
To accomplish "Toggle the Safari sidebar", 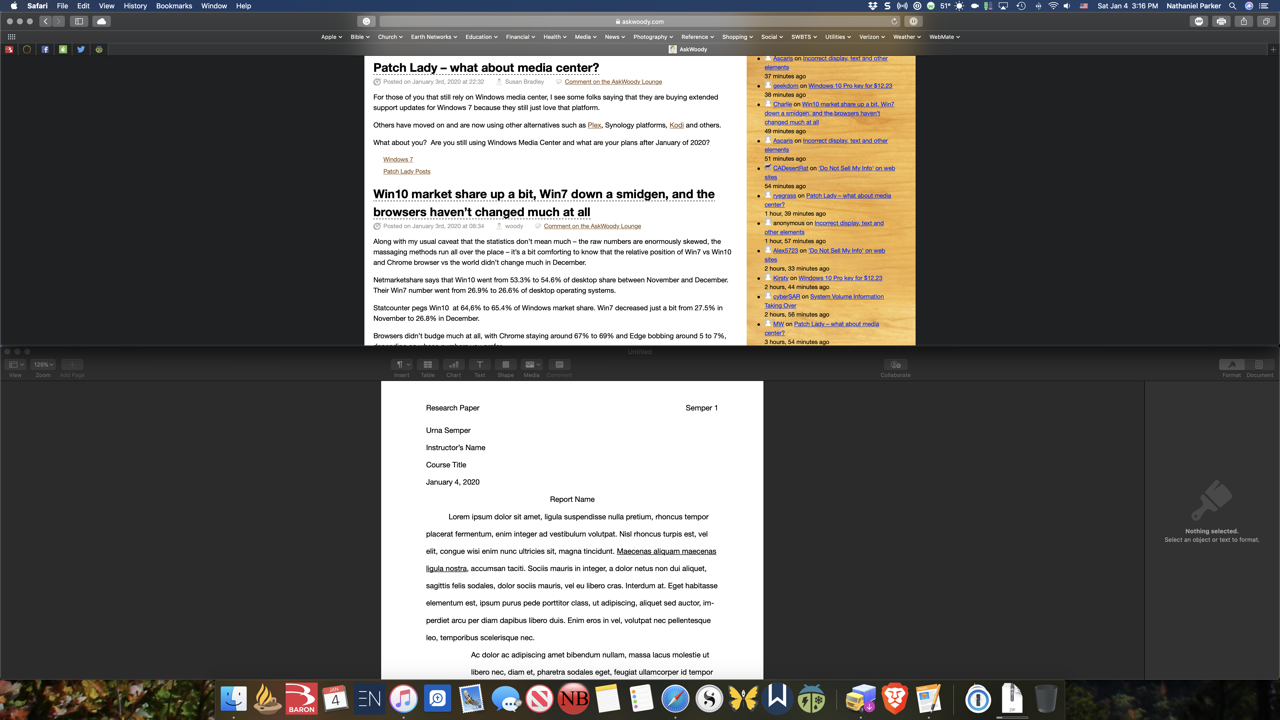I will tap(79, 21).
